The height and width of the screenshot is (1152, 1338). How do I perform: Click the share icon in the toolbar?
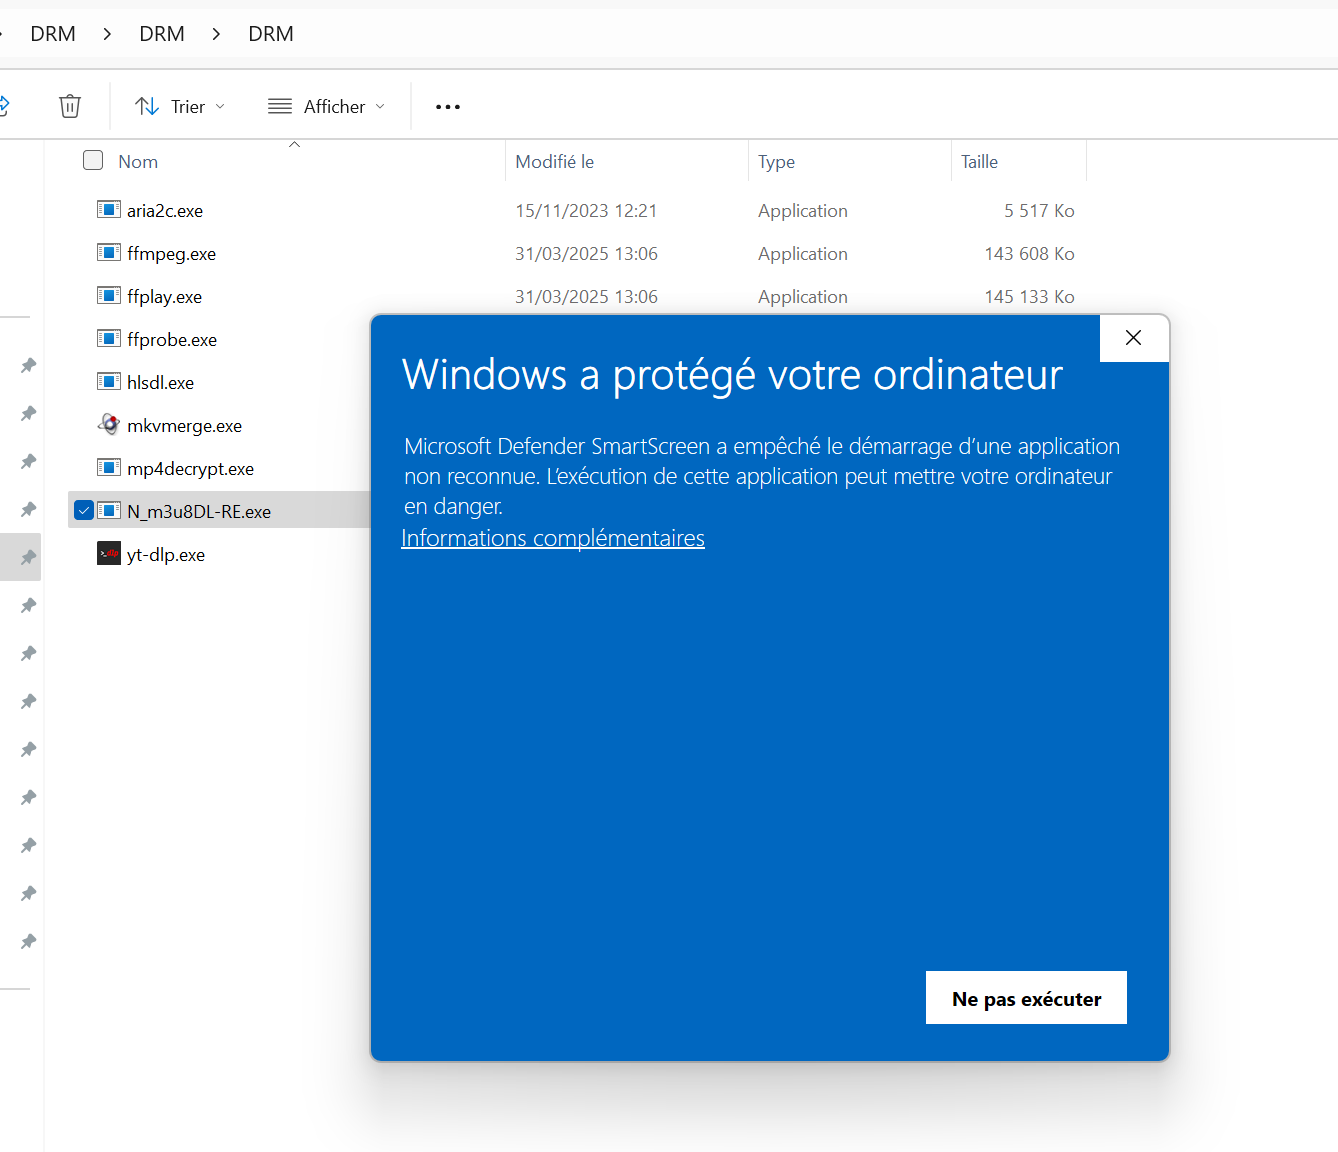3,105
